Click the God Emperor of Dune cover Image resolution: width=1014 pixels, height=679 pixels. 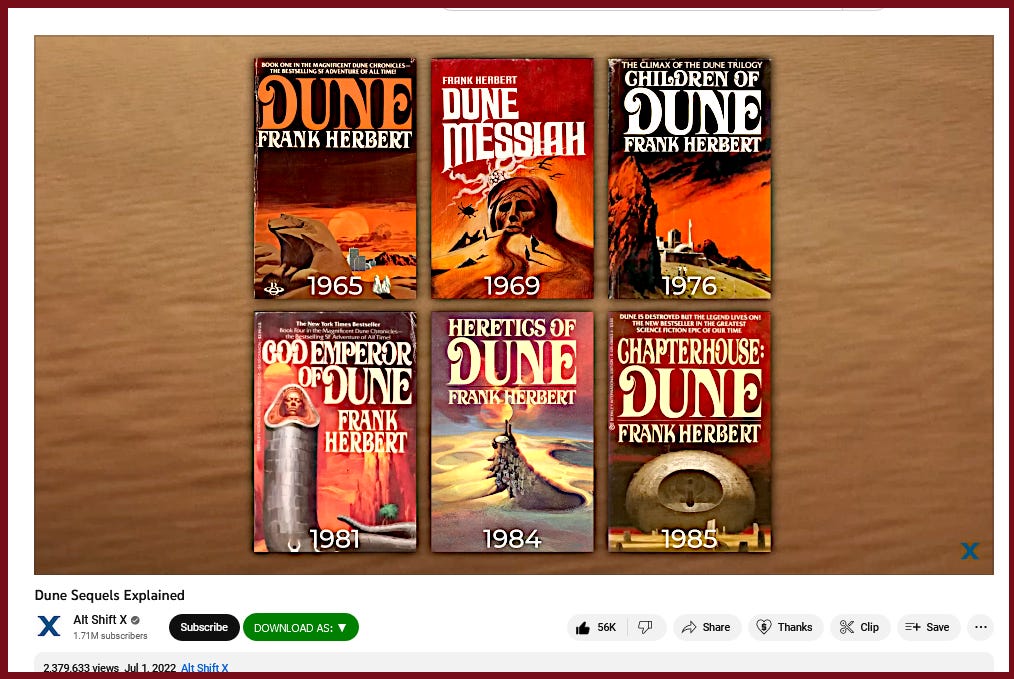coord(335,432)
